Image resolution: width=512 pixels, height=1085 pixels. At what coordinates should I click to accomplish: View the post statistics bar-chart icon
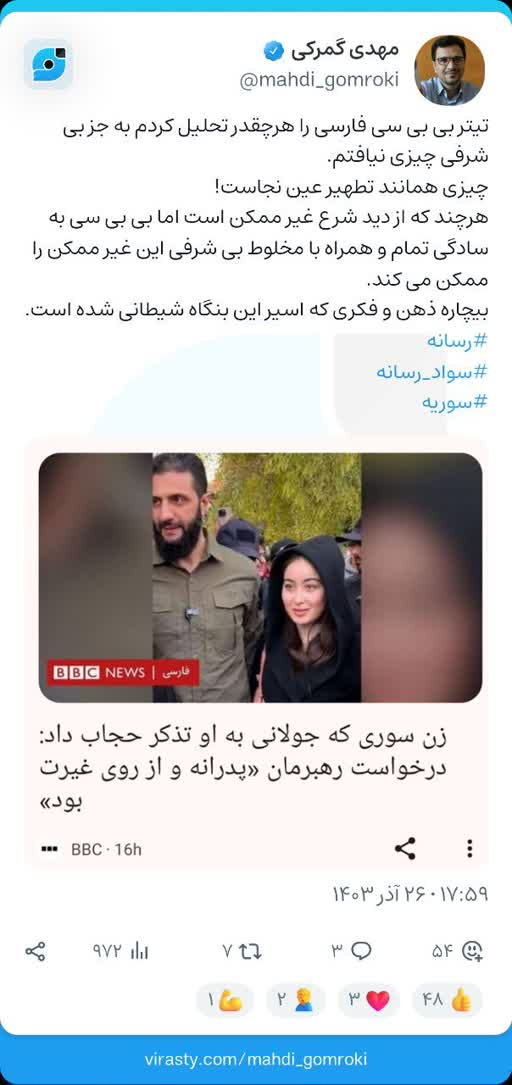click(140, 951)
